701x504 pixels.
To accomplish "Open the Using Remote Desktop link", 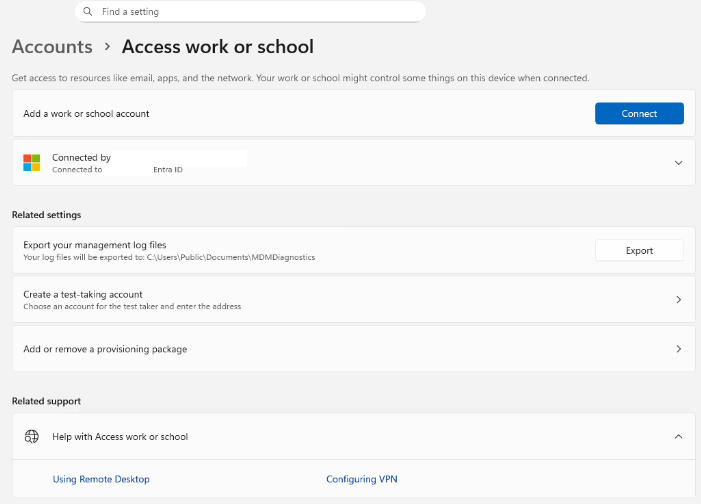I will [x=101, y=480].
